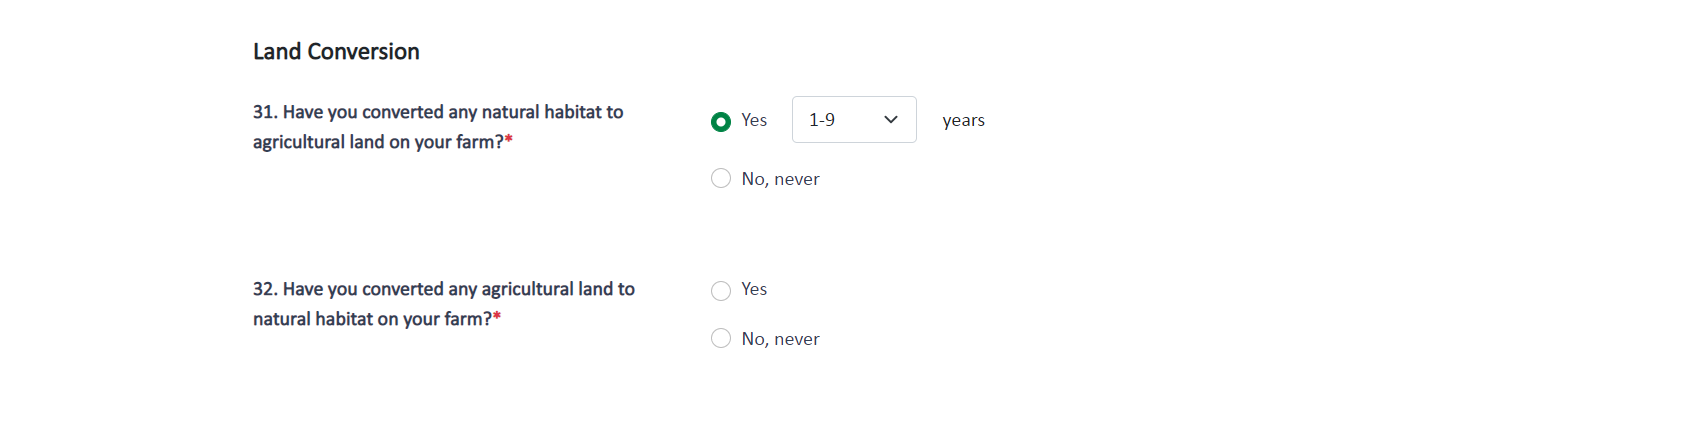The width and height of the screenshot is (1684, 424).
Task: Click 'No, never' label text of question 31
Action: (780, 179)
